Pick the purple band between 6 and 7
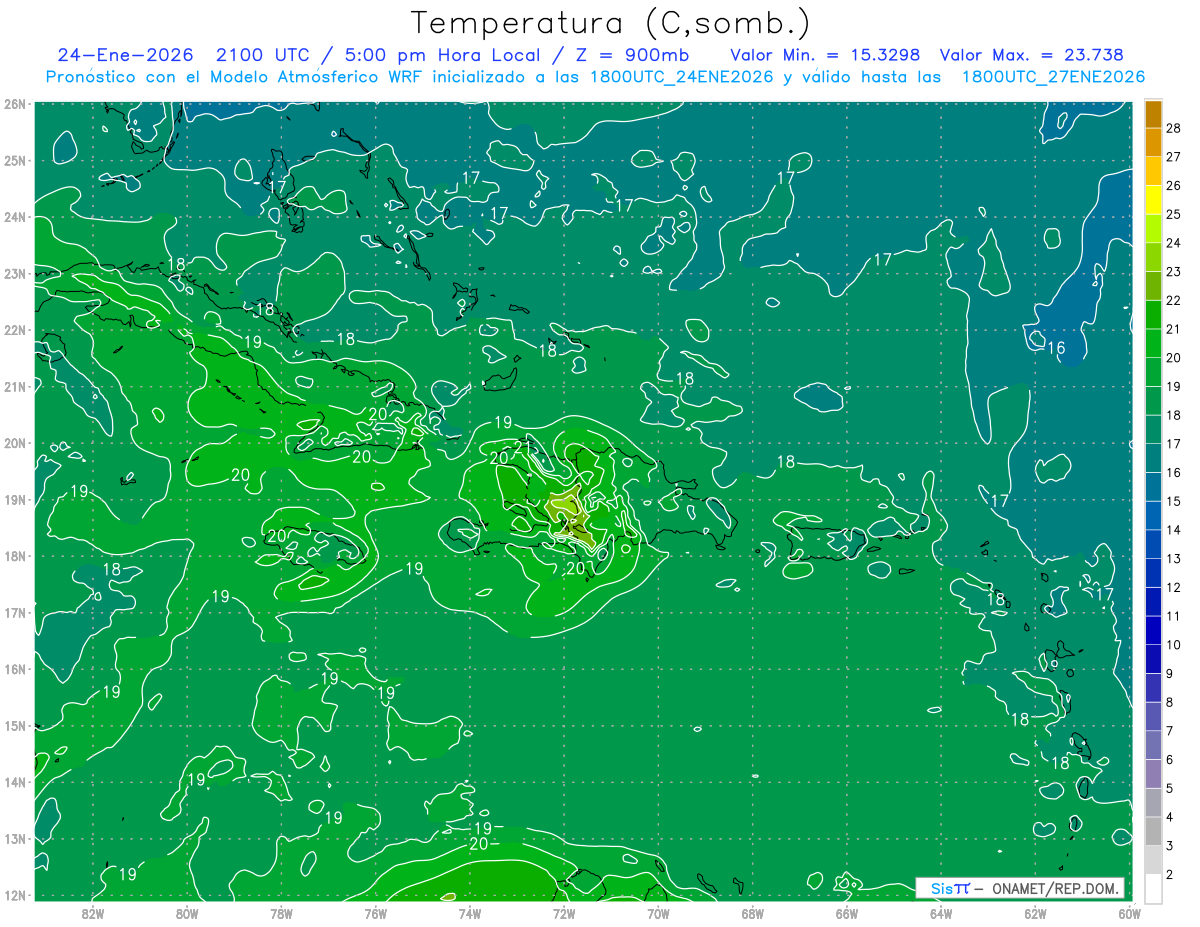Screen dimensions: 1200x927 pyautogui.click(x=1153, y=746)
